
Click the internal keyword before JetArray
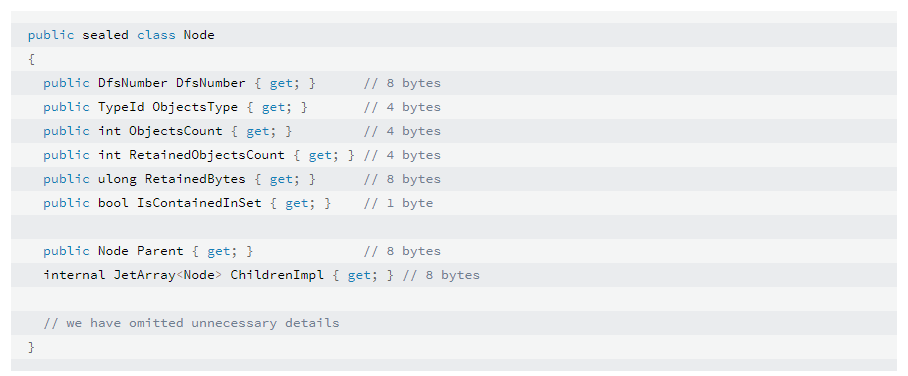pos(74,275)
